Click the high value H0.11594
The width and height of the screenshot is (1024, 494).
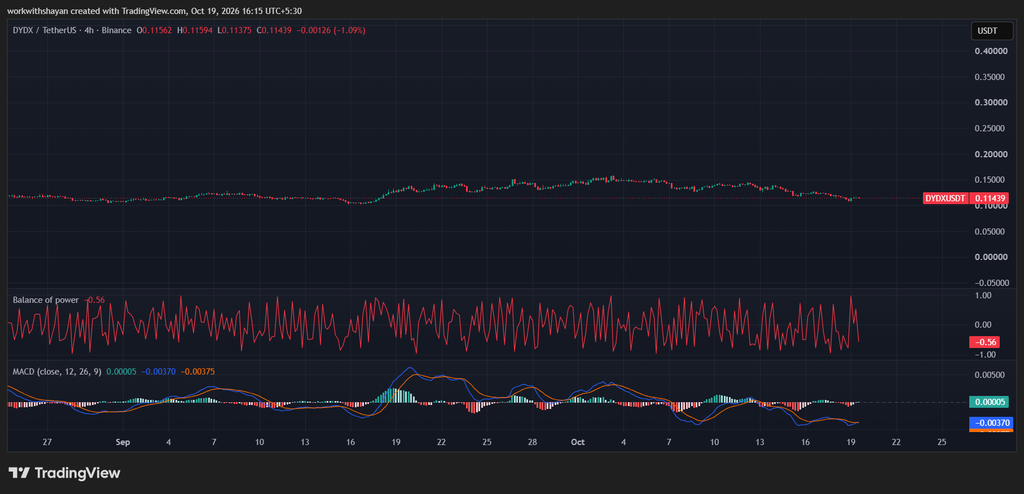click(x=196, y=31)
